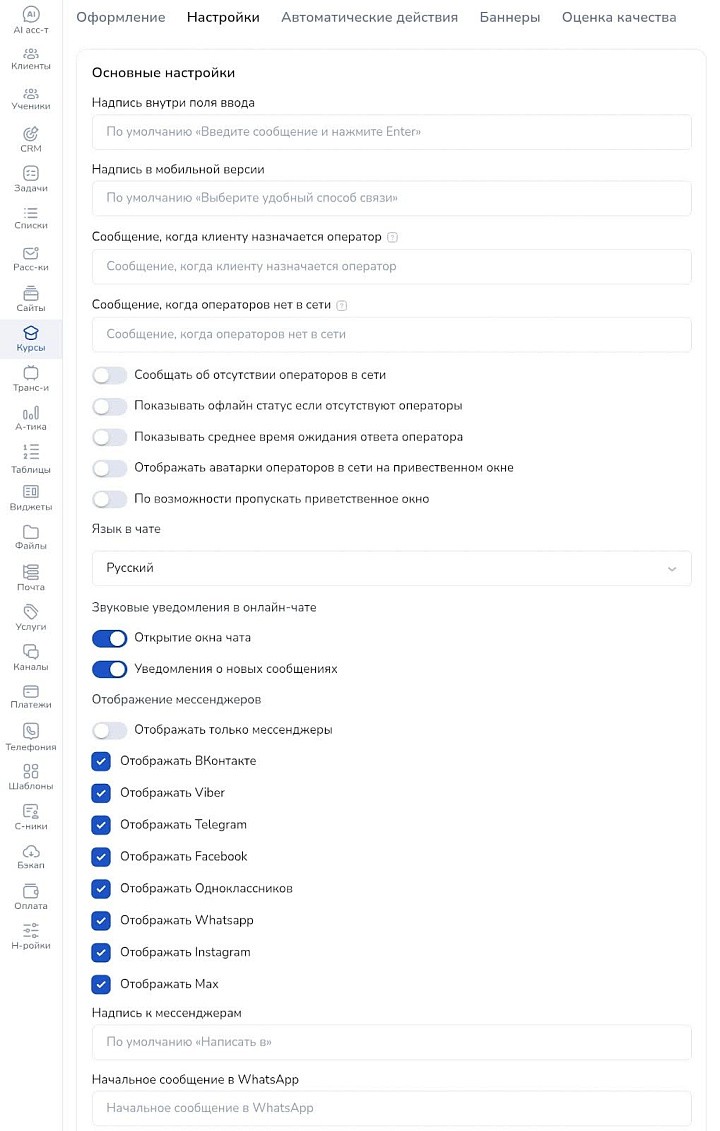
Task: Enable Сообщать об отсутствии операторов toggle
Action: point(109,375)
